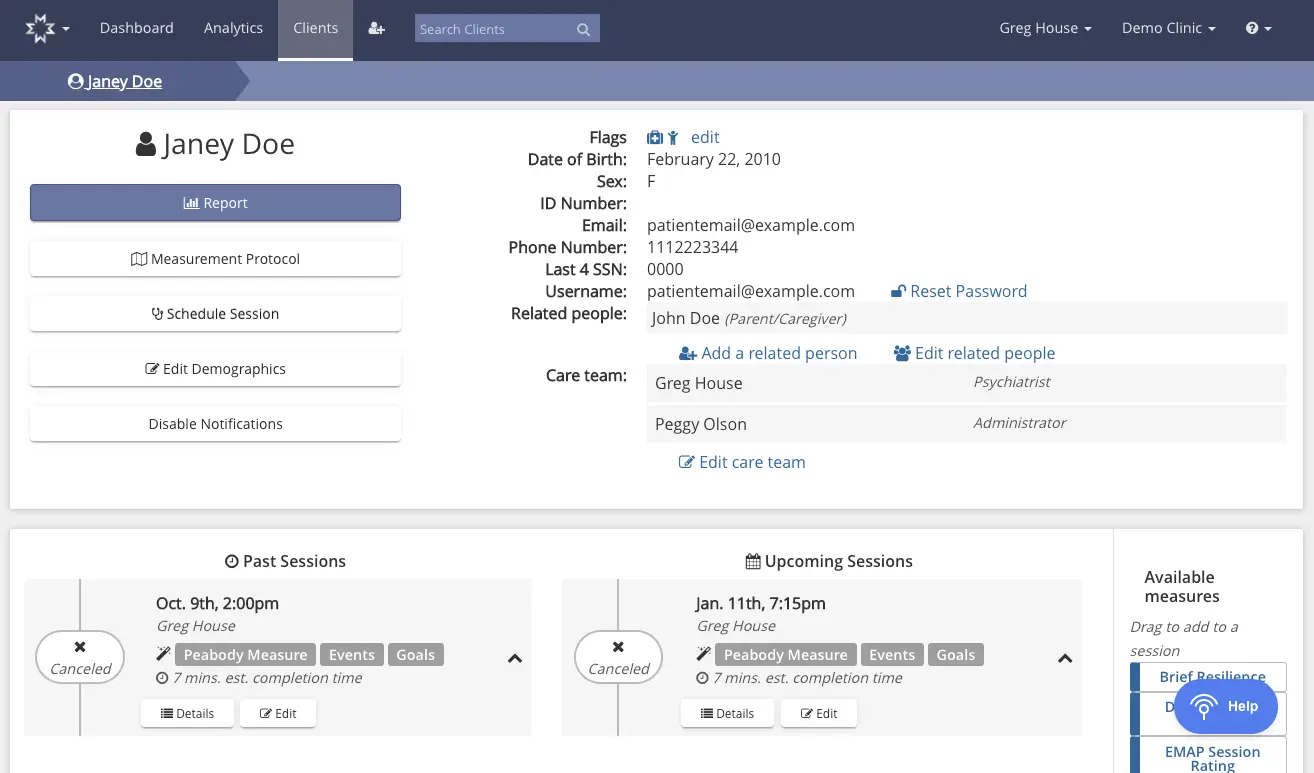Viewport: 1314px width, 773px height.
Task: Toggle Disable Notifications for this client
Action: tap(215, 423)
